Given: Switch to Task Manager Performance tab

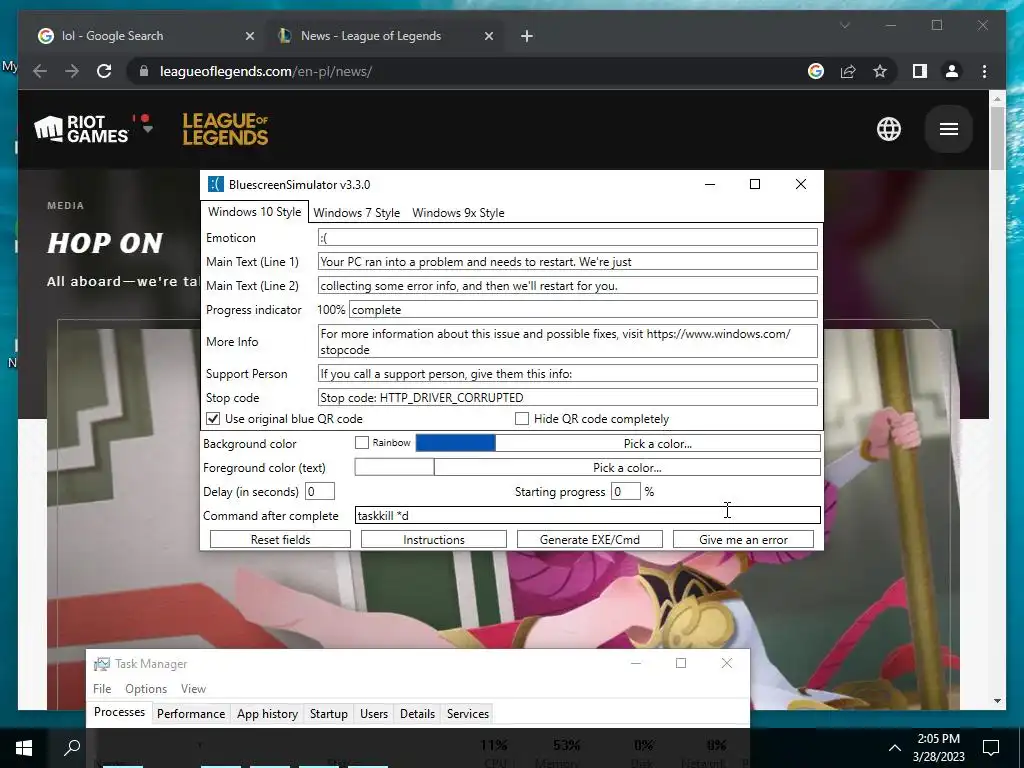Looking at the screenshot, I should (x=191, y=714).
